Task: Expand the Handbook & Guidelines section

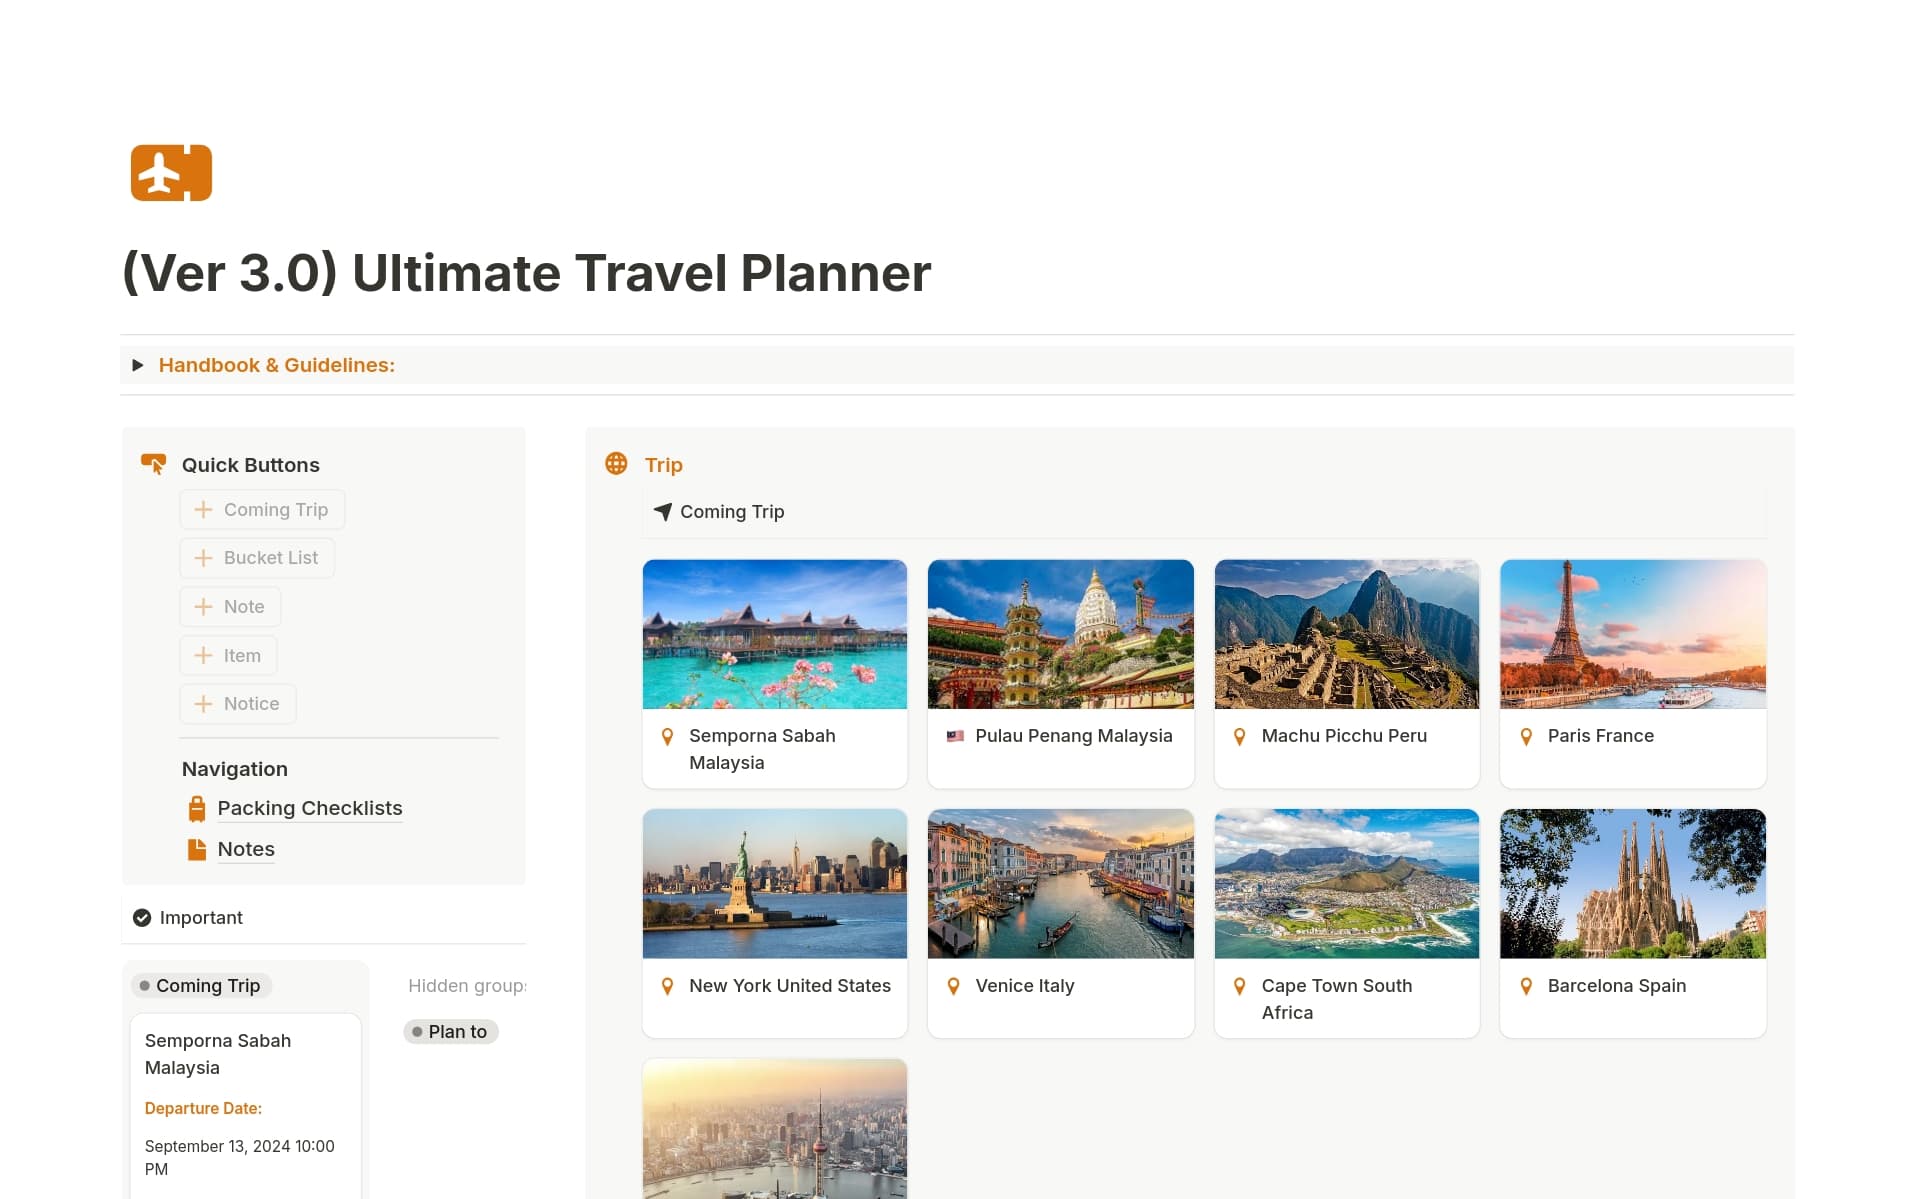Action: point(138,365)
